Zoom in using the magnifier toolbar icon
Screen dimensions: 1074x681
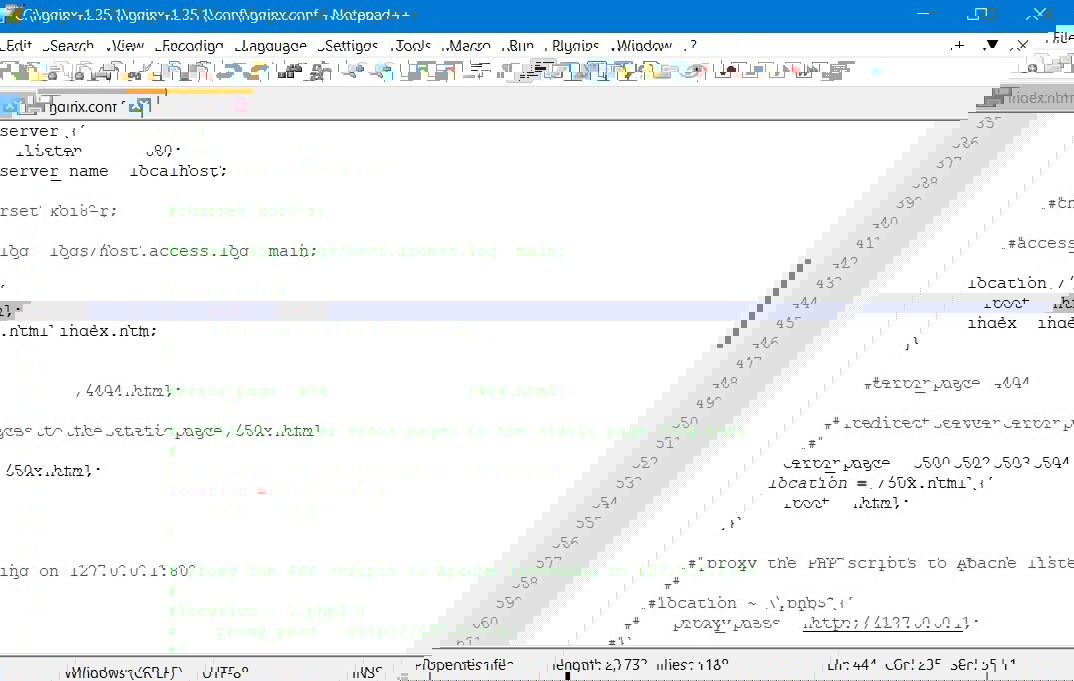pos(353,71)
